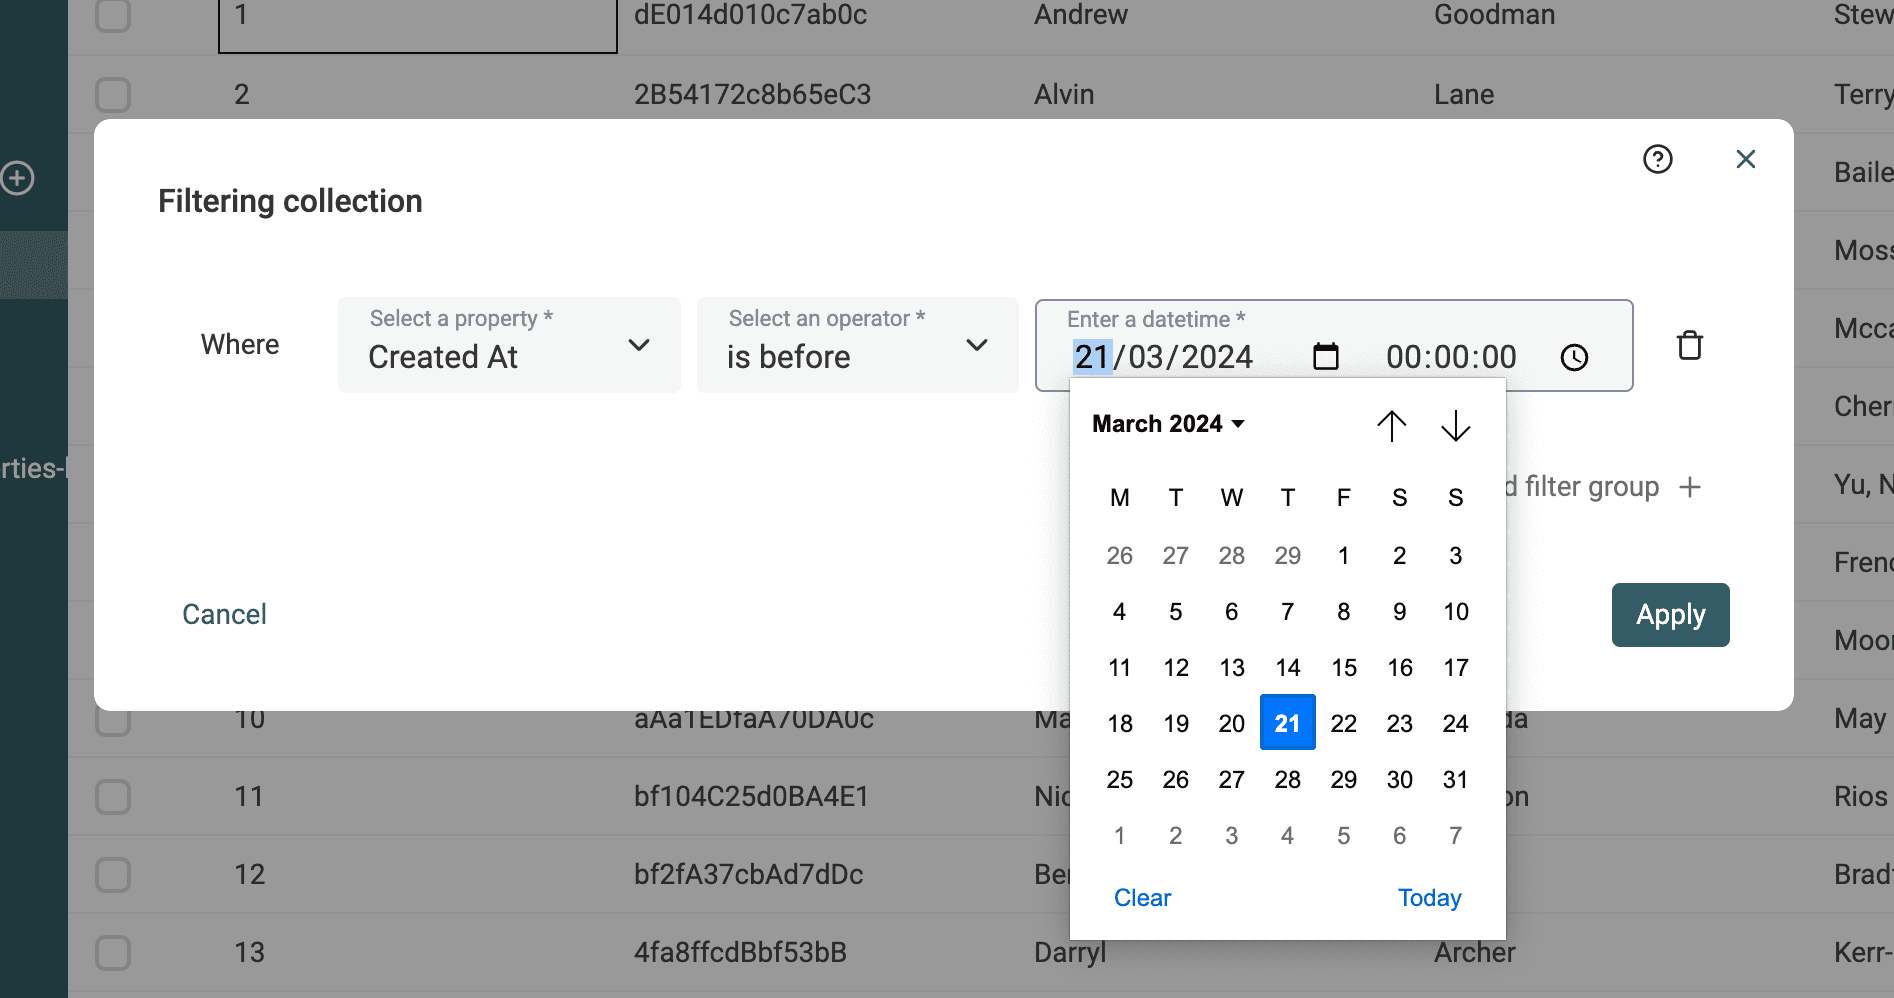This screenshot has width=1894, height=998.
Task: Delete the filter row with trash icon
Action: (x=1689, y=345)
